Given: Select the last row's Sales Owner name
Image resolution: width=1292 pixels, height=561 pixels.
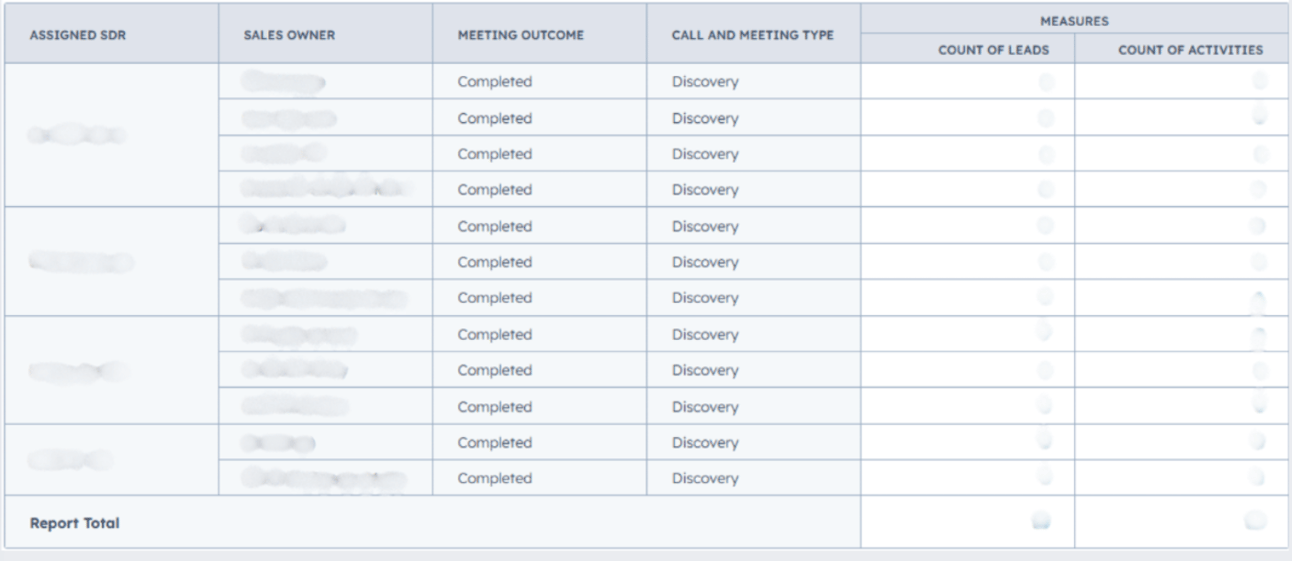Looking at the screenshot, I should point(324,479).
